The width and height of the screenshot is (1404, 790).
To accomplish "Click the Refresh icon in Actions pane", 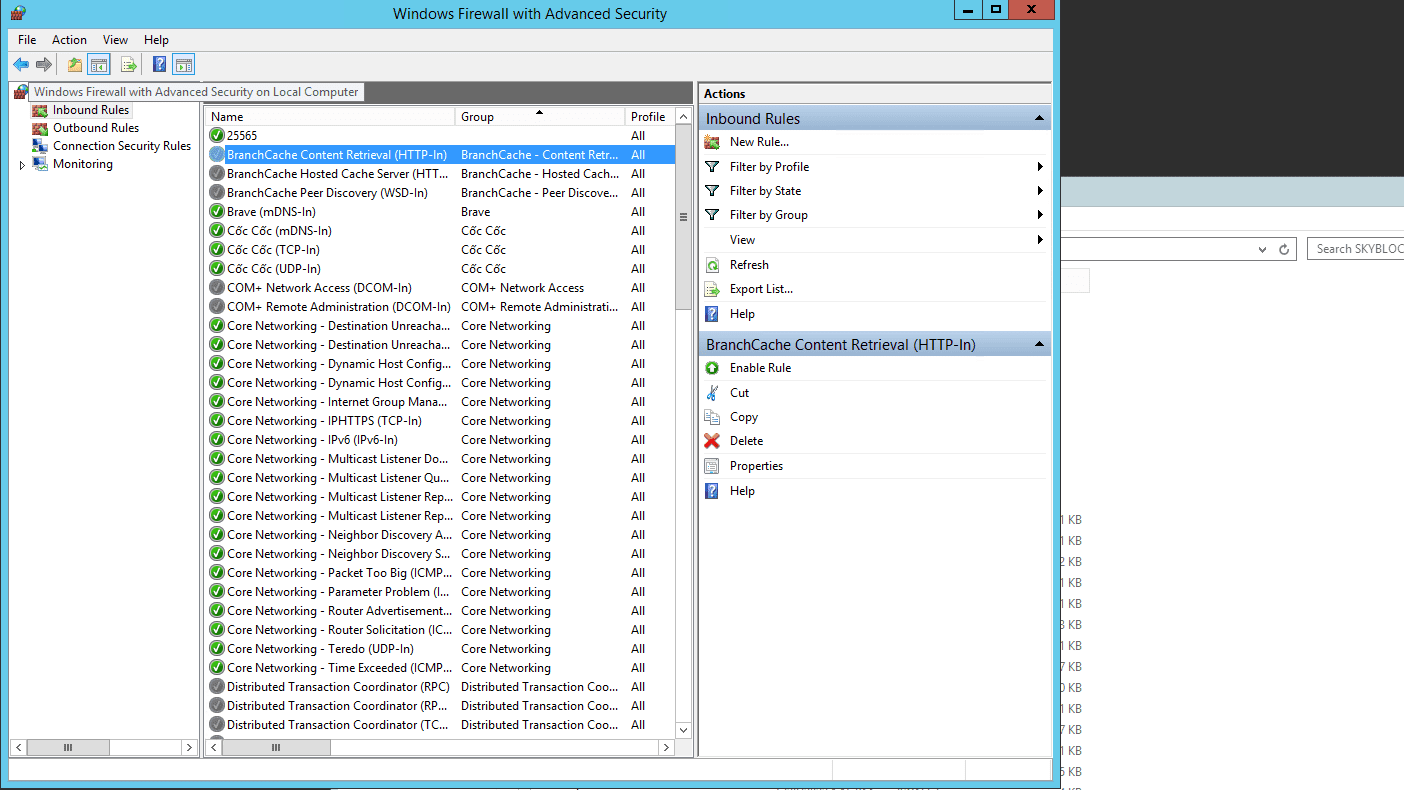I will tap(712, 265).
